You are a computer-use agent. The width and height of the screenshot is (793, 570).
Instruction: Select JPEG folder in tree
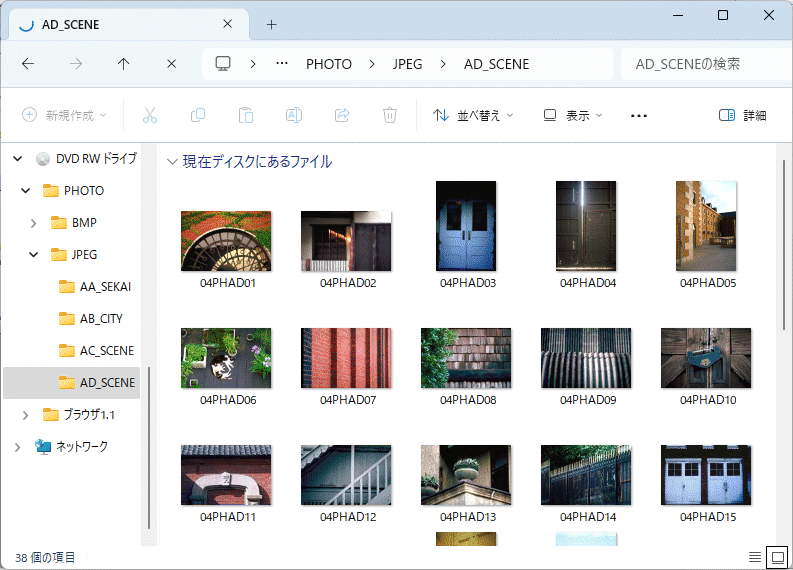(74, 254)
